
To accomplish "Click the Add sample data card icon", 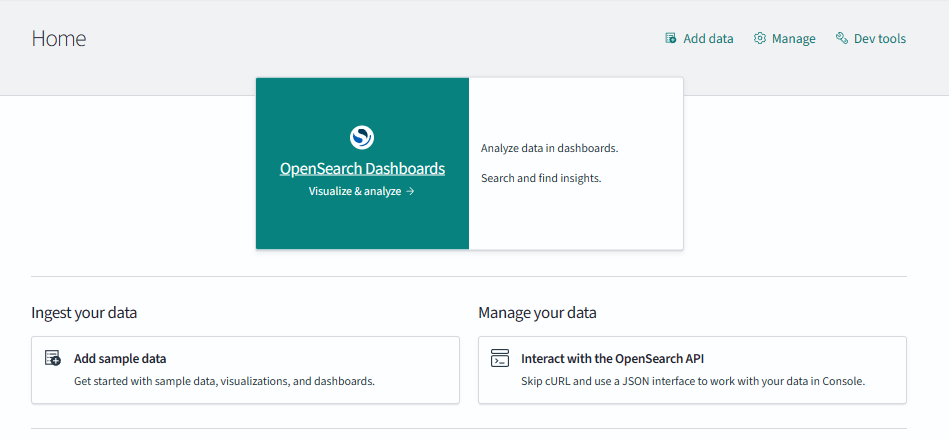I will (x=53, y=358).
